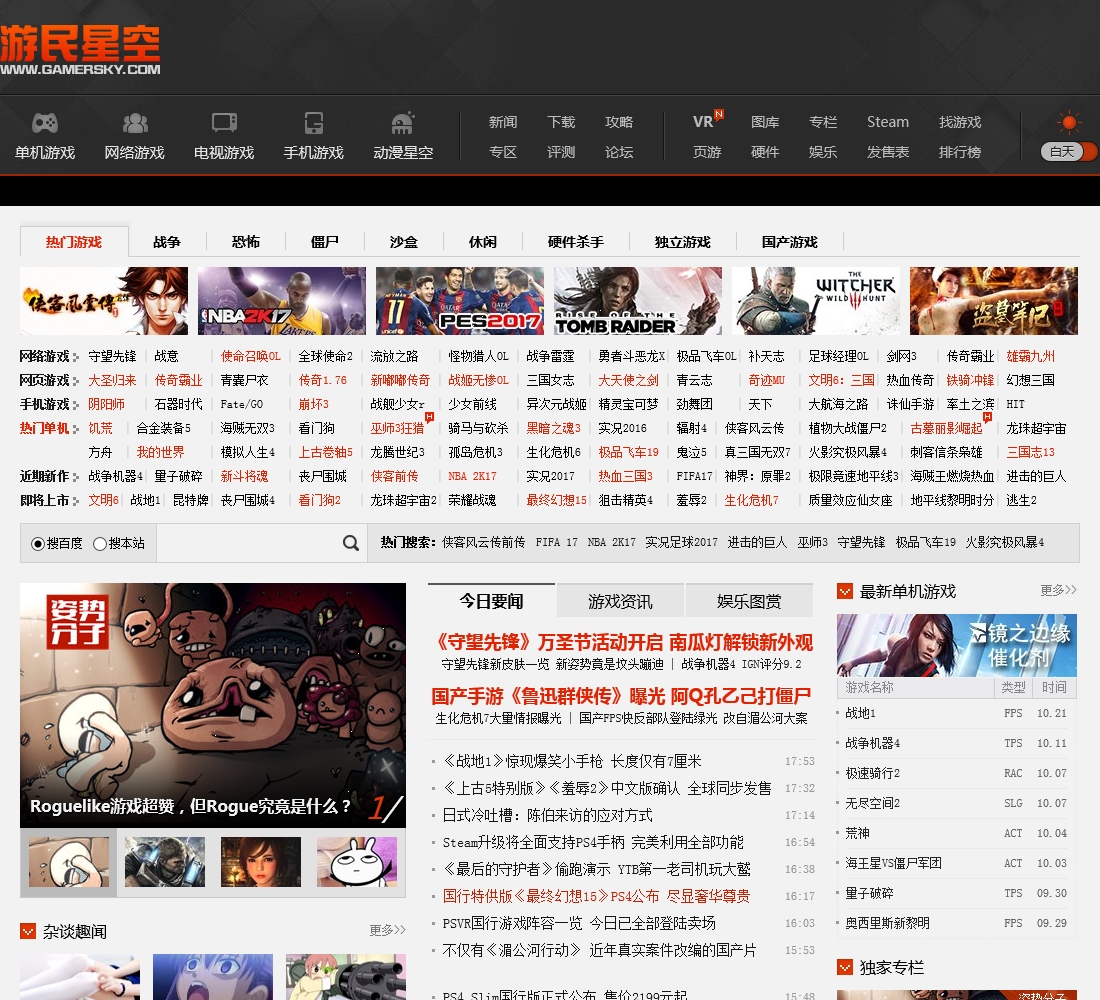Click 使命召唤OL in 网络游戏 row
Screen dimensions: 1100x1000
point(250,356)
